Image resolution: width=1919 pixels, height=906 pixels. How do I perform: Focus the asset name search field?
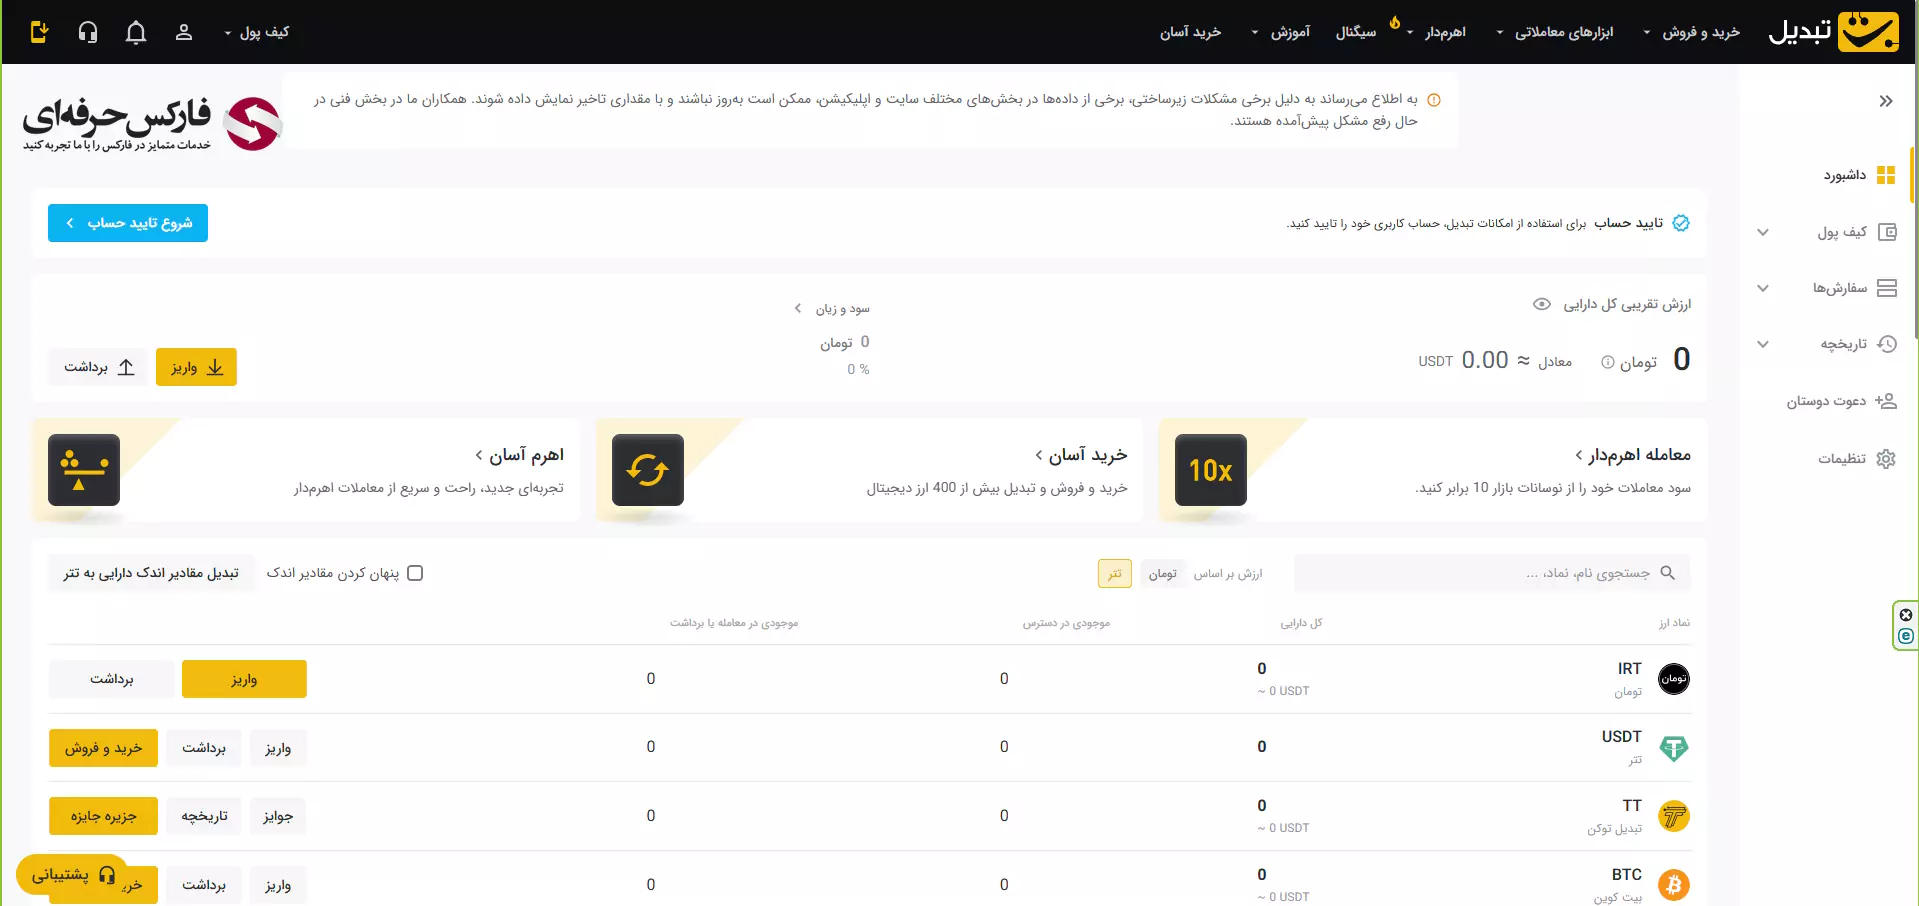coord(1492,573)
